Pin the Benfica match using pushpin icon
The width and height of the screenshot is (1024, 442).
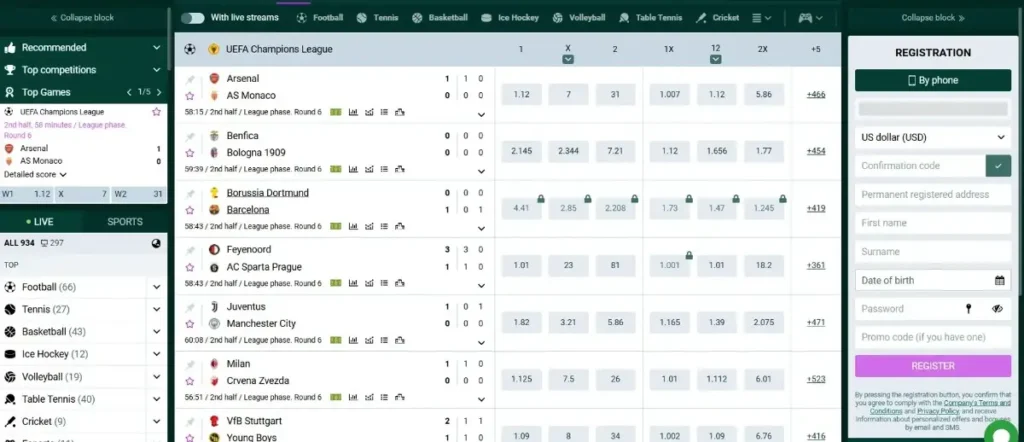pyautogui.click(x=190, y=136)
